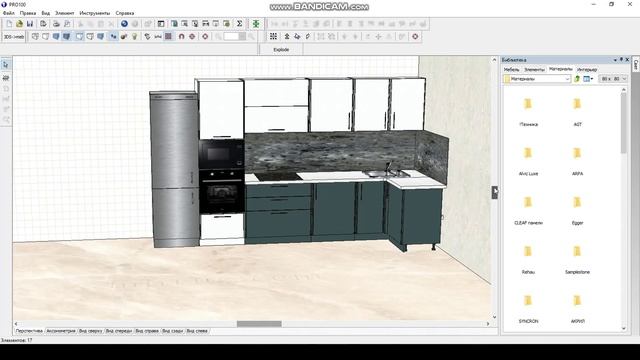Switch to the Вид справа view tab
The image size is (640, 360).
tap(147, 331)
